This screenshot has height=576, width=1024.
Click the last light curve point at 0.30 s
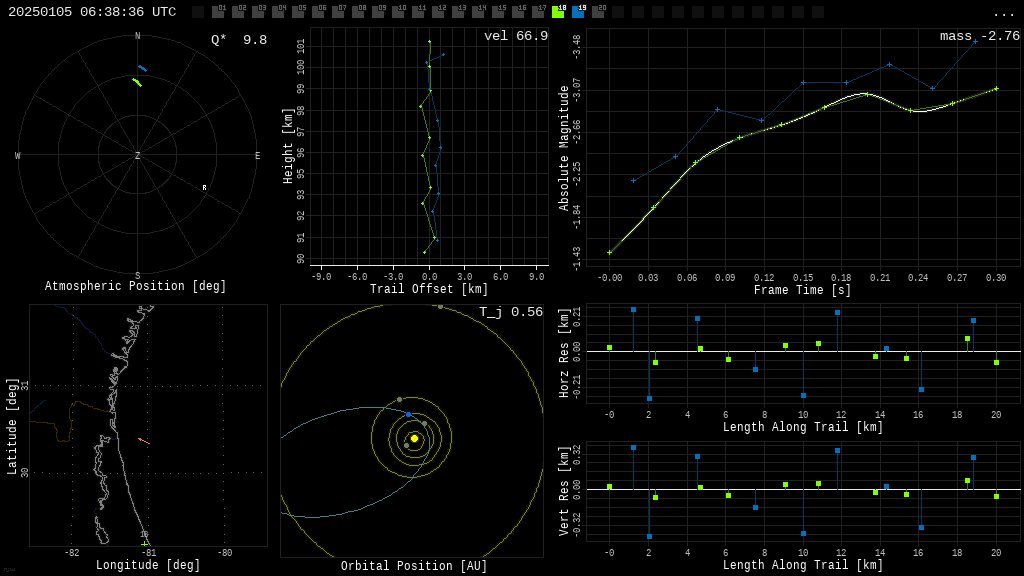coord(996,89)
